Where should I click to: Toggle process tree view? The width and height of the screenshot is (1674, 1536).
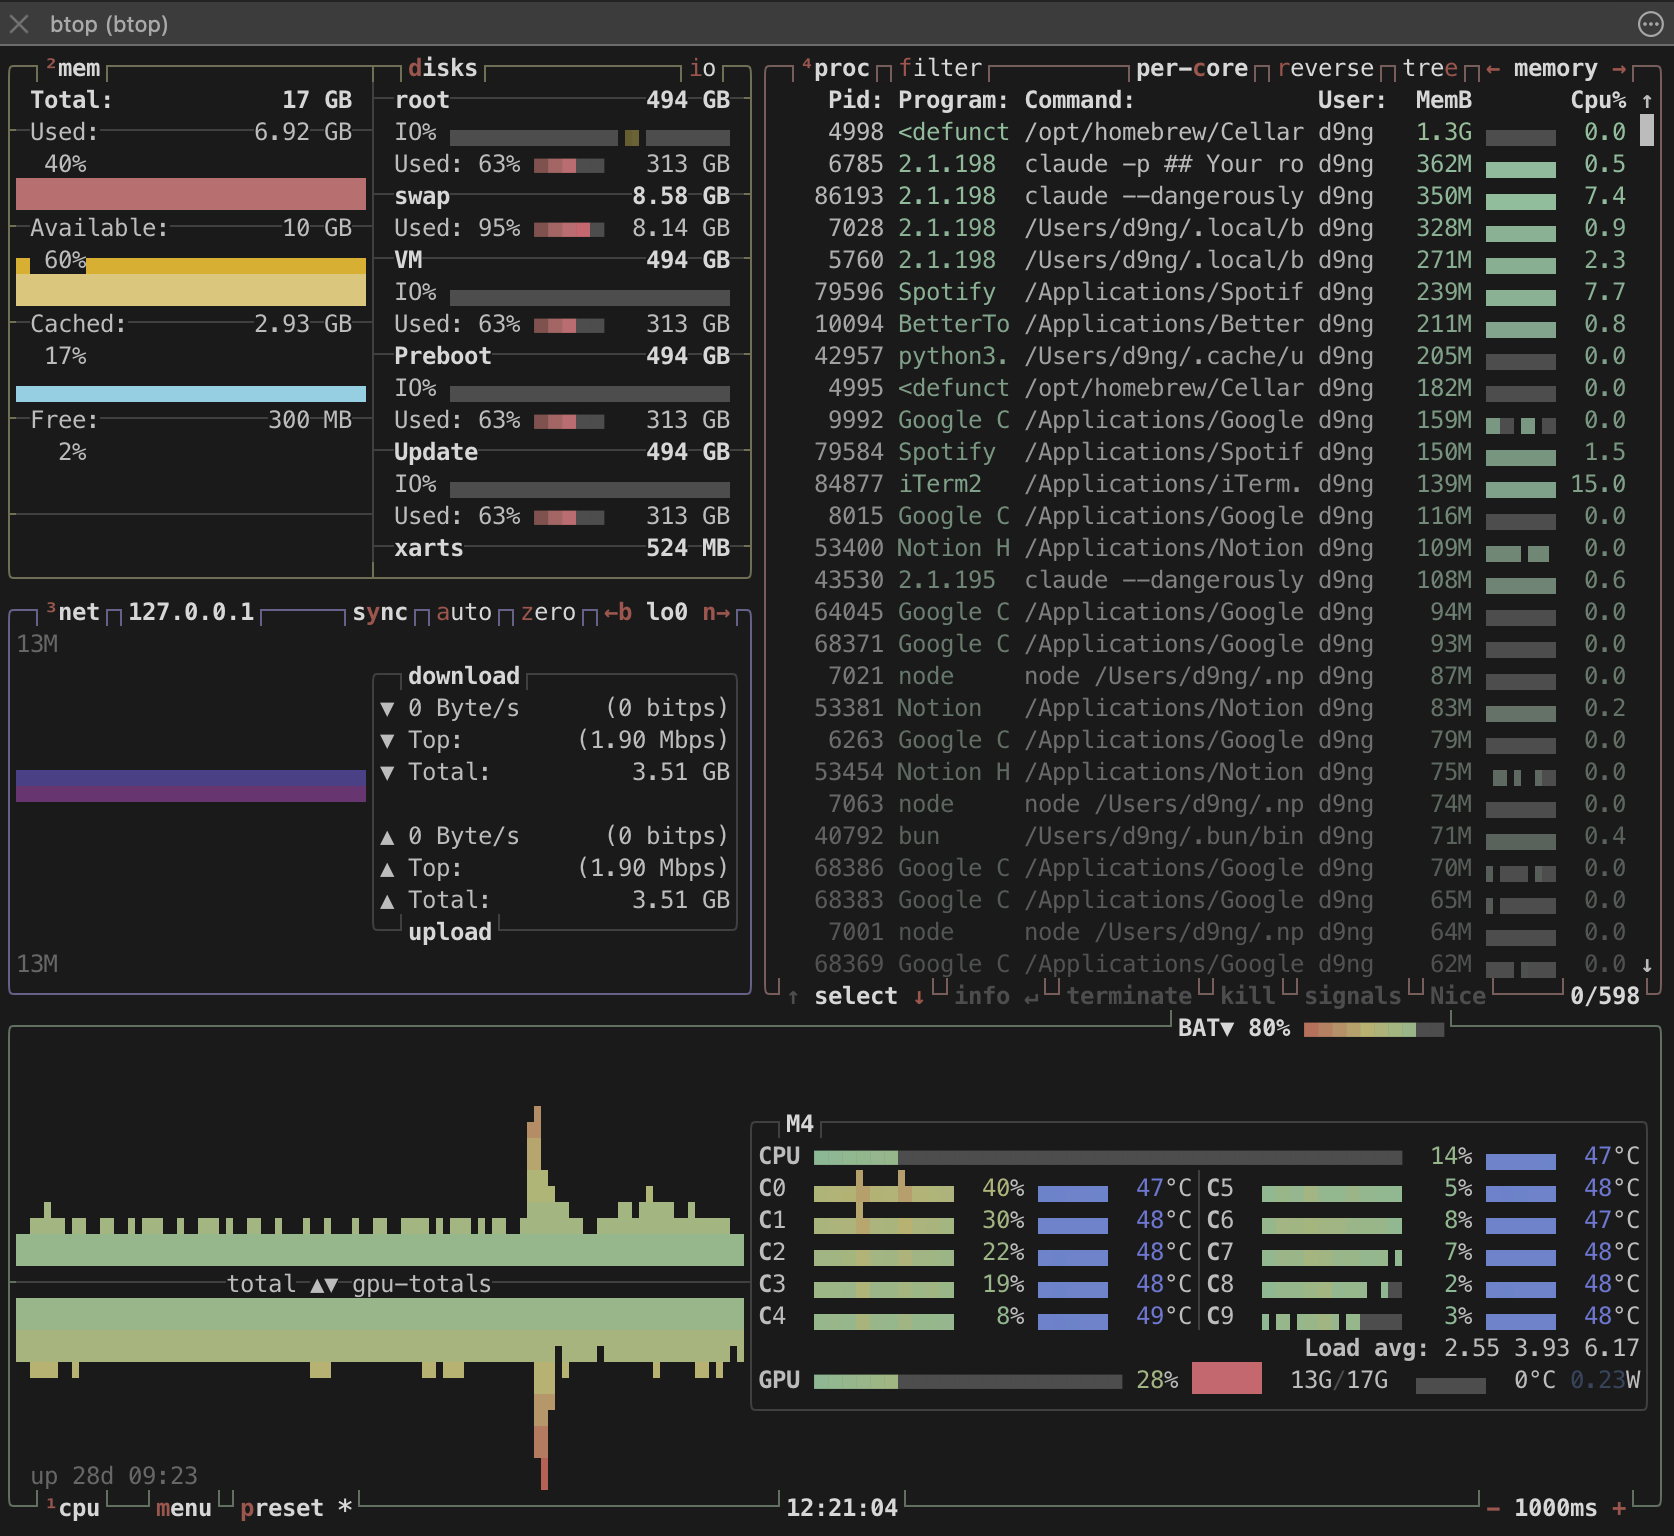click(1430, 68)
